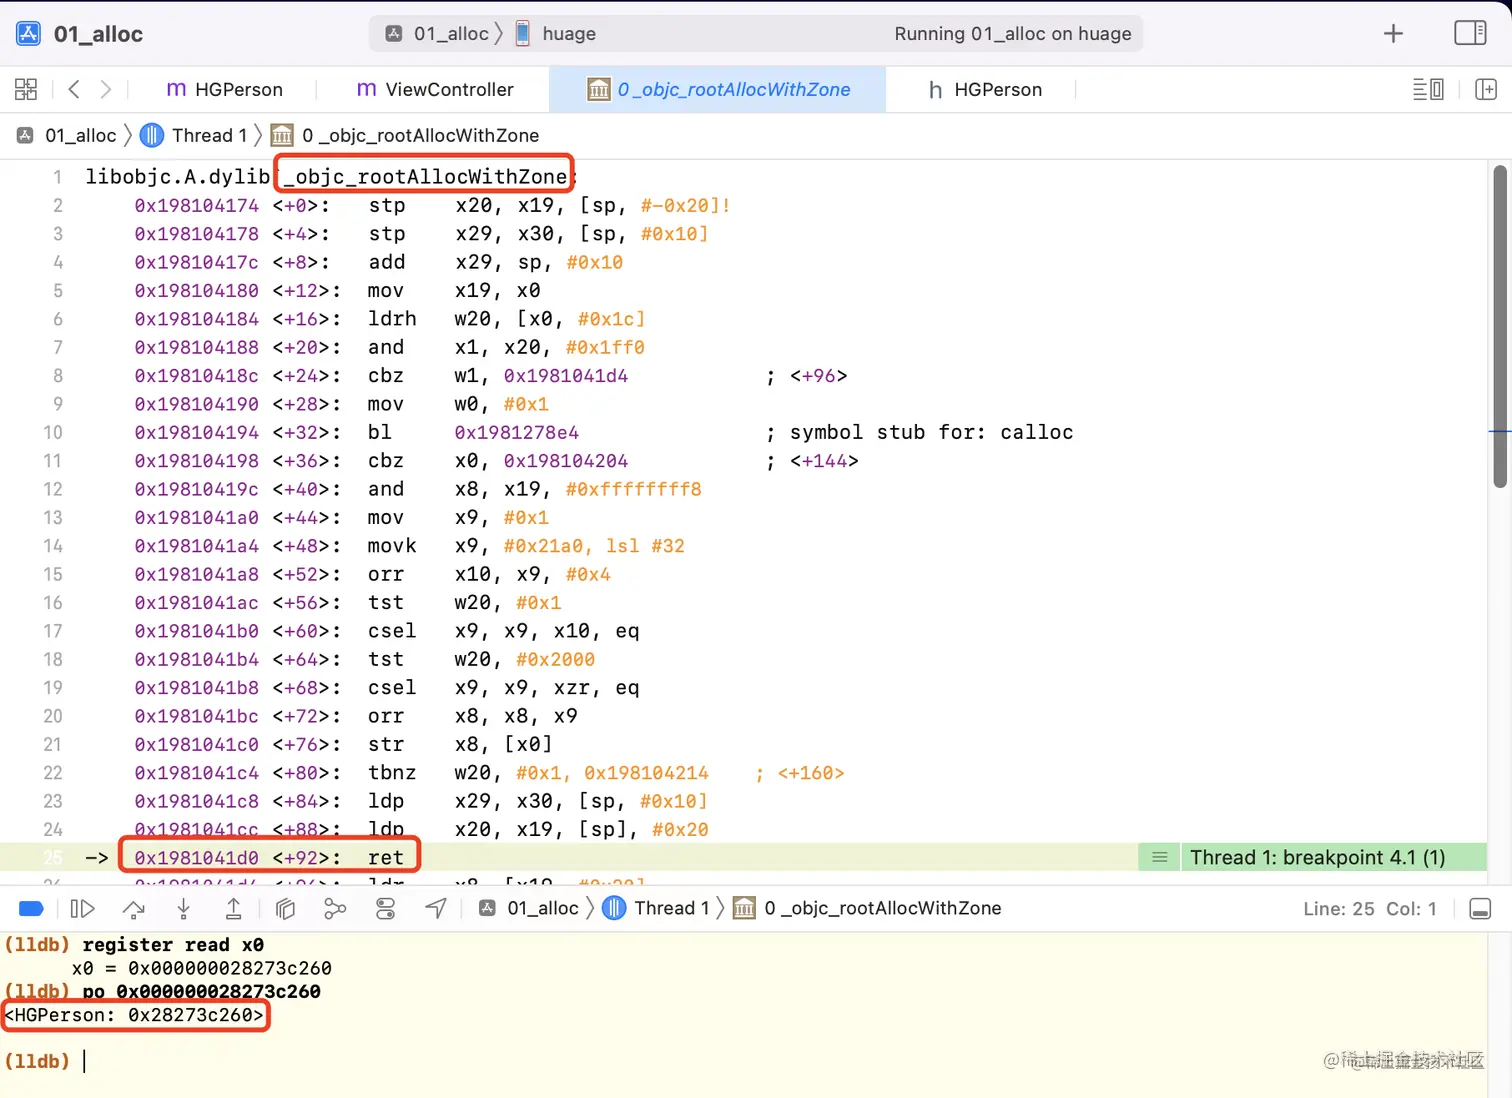Open the editor options lines menu
Viewport: 1512px width, 1098px height.
[x=1428, y=89]
